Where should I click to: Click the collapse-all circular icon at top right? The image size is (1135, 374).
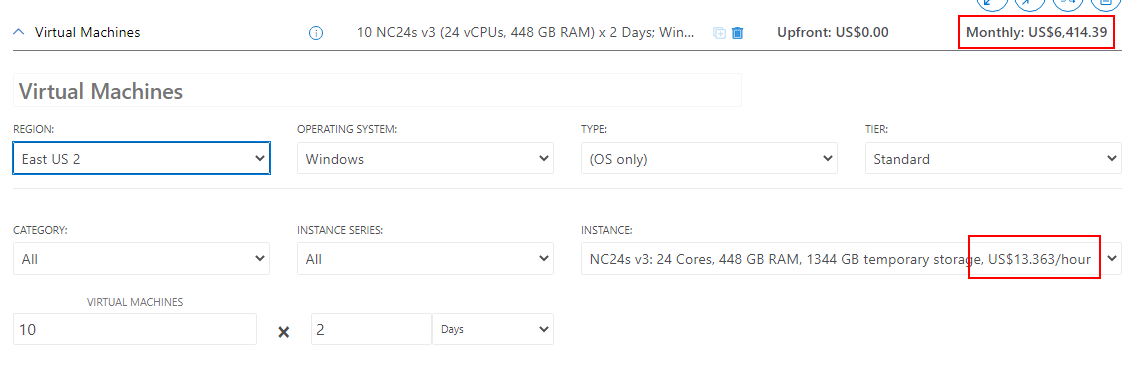tap(992, 3)
